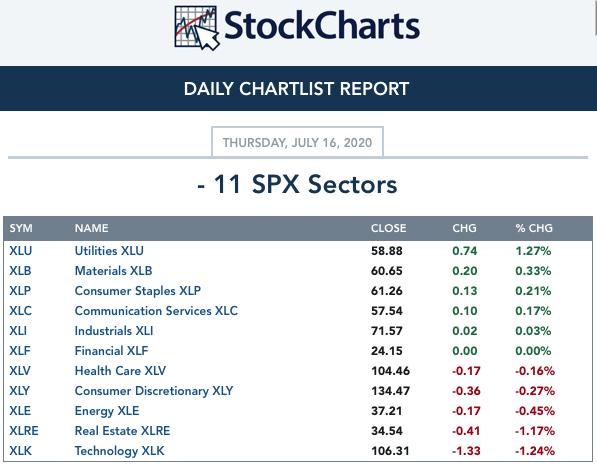Viewport: 597px width, 466px height.
Task: Click the Daily ChartList Report banner
Action: click(x=297, y=89)
